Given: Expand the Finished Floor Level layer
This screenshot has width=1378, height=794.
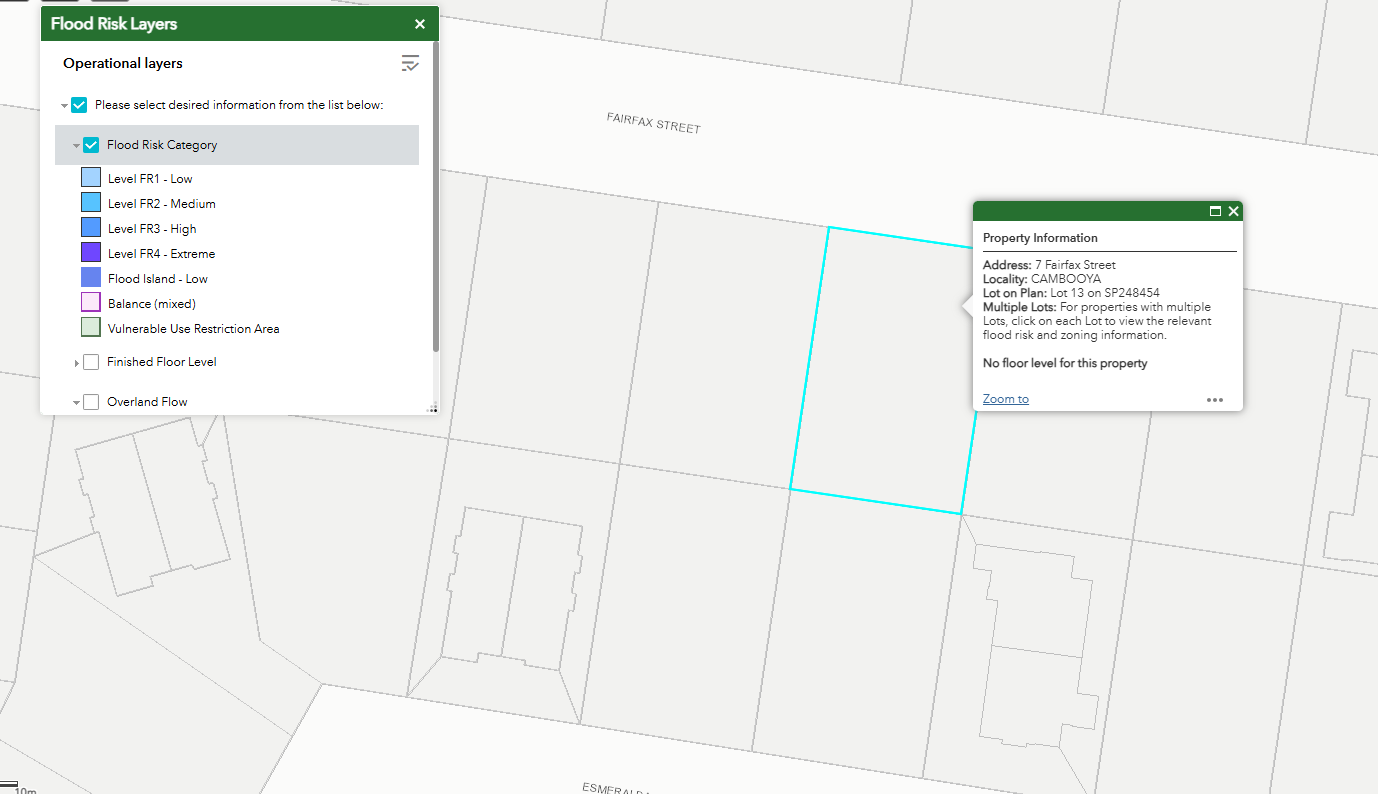Looking at the screenshot, I should (x=76, y=363).
